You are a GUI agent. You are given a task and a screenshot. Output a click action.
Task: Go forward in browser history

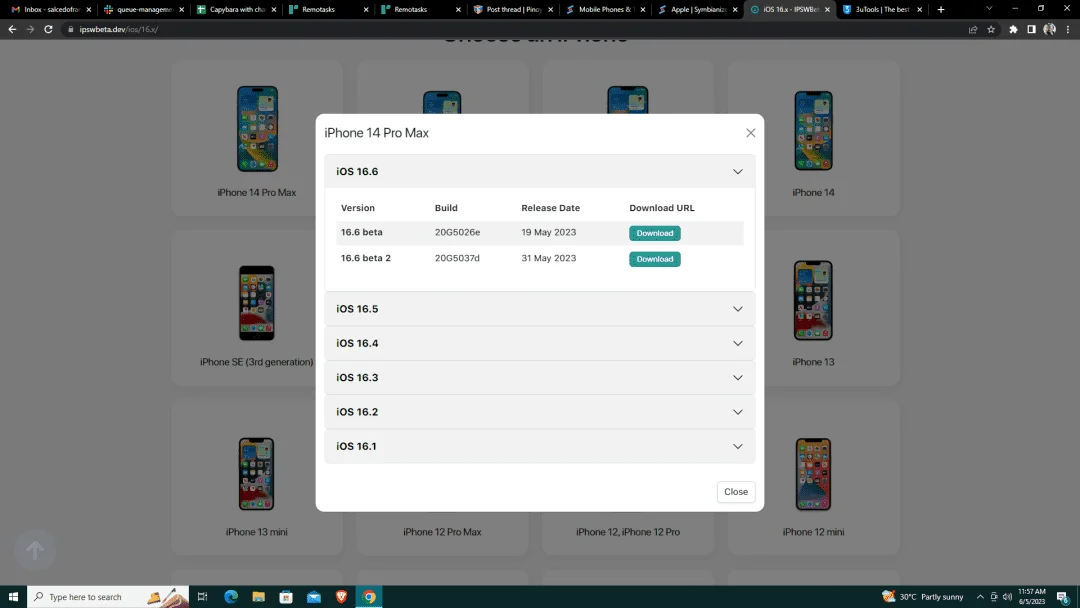tap(30, 30)
